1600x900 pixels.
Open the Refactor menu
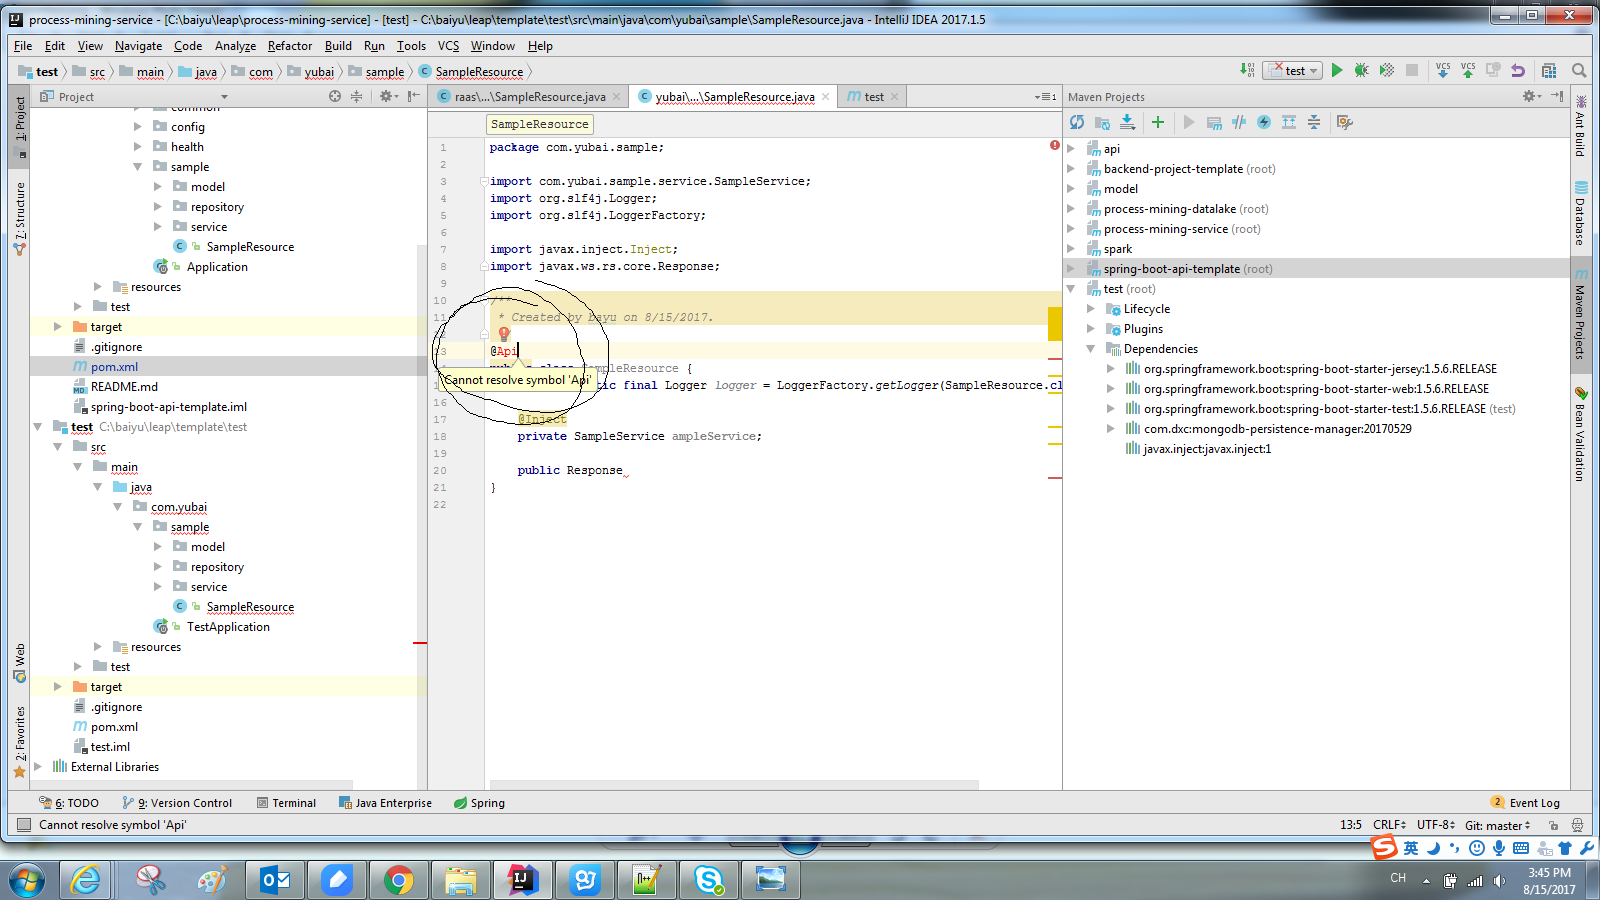point(290,46)
